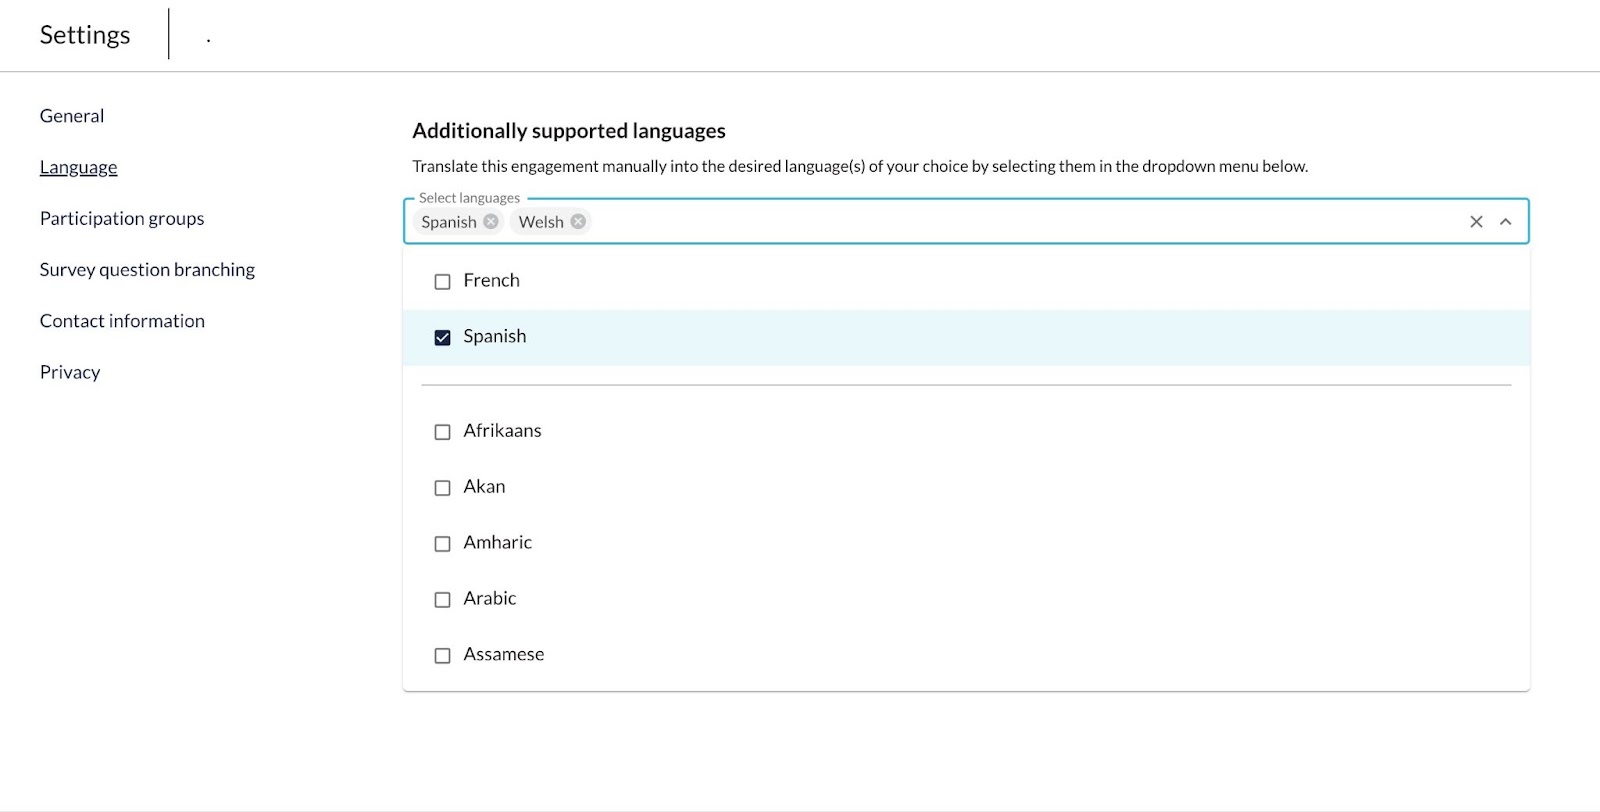Open Survey question branching settings
Screen dimensions: 1600x812
pyautogui.click(x=147, y=269)
